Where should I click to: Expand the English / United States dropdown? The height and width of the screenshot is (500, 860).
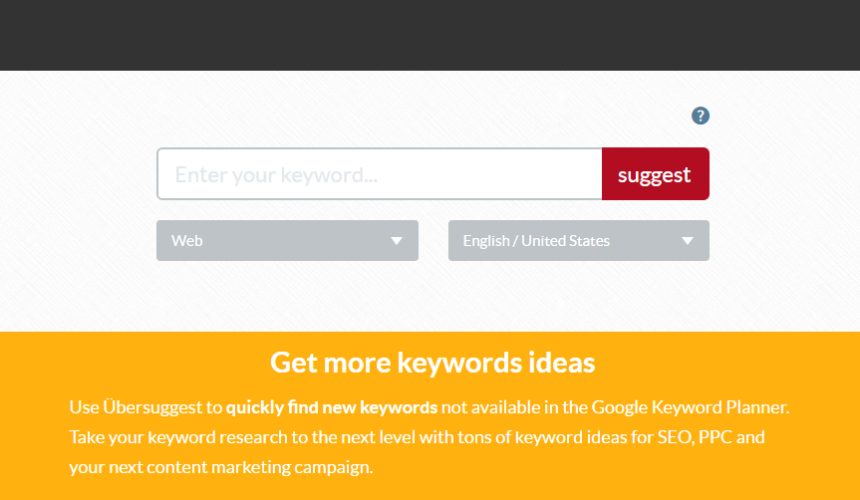(x=579, y=241)
